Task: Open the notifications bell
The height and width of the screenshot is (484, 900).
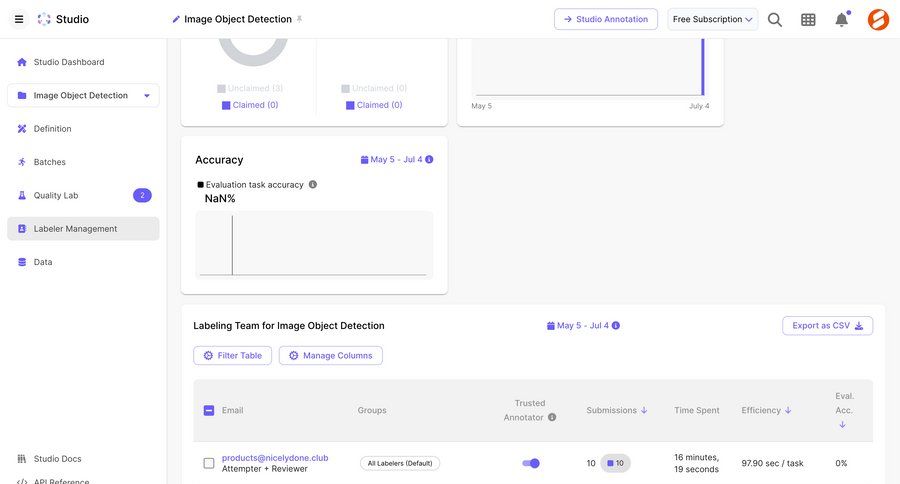Action: pos(841,19)
